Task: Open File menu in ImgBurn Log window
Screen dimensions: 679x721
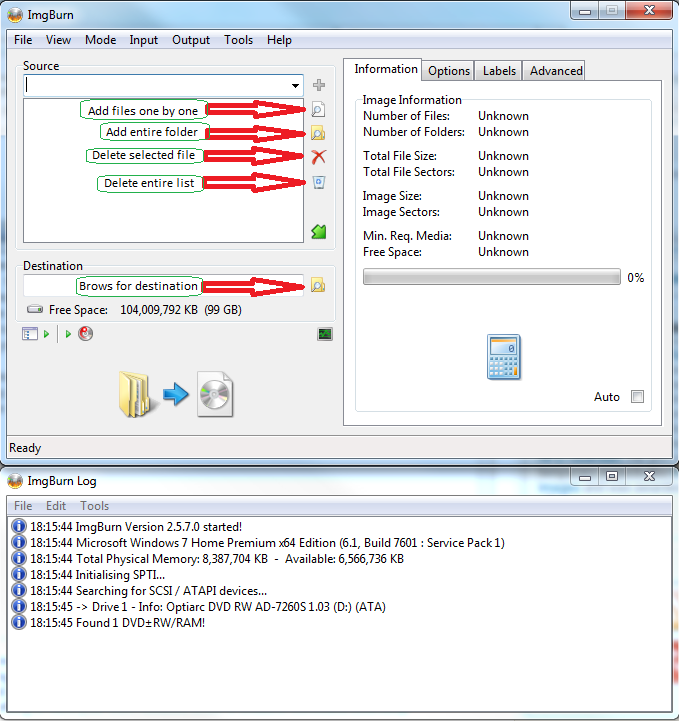Action: [x=23, y=506]
